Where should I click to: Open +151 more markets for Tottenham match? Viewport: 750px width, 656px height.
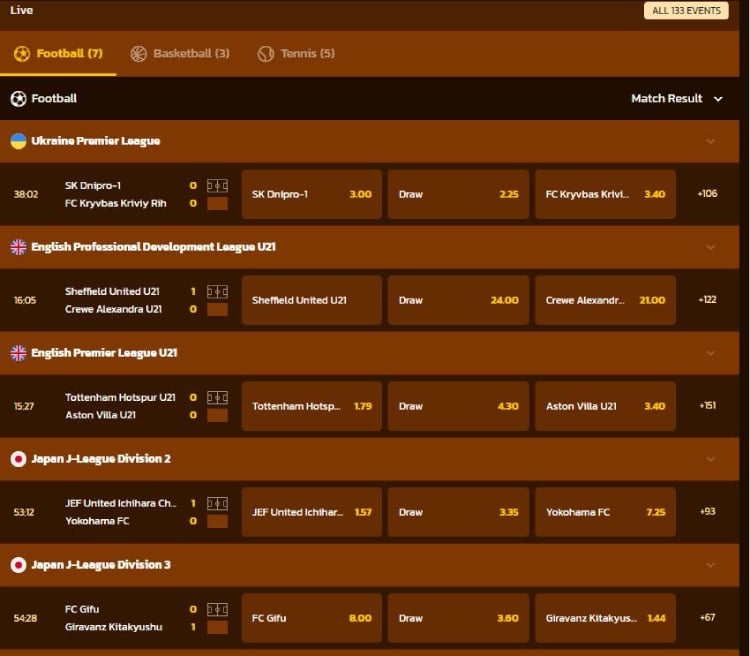(707, 406)
